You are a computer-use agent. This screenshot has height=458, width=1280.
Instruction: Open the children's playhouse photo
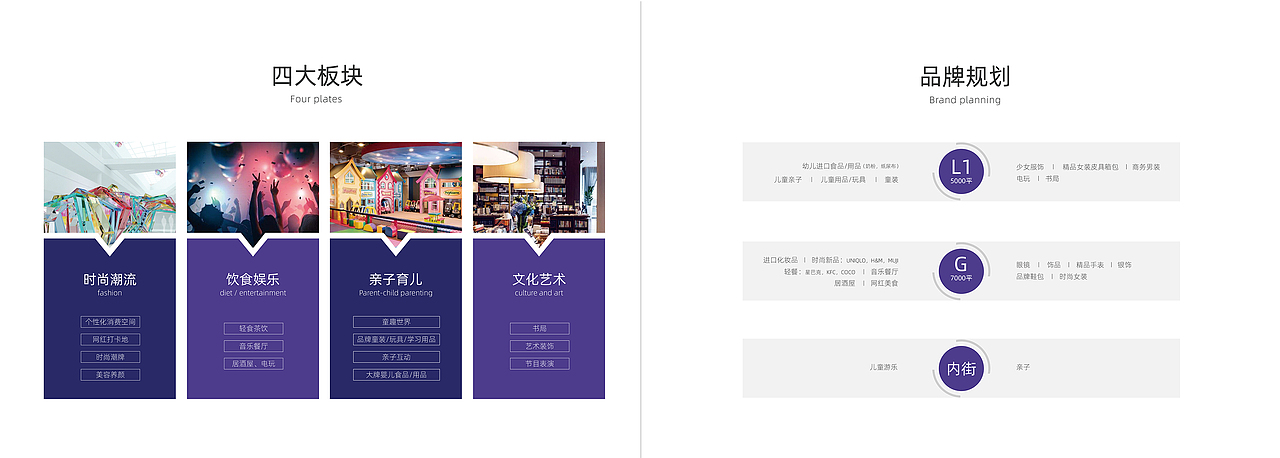[x=396, y=187]
